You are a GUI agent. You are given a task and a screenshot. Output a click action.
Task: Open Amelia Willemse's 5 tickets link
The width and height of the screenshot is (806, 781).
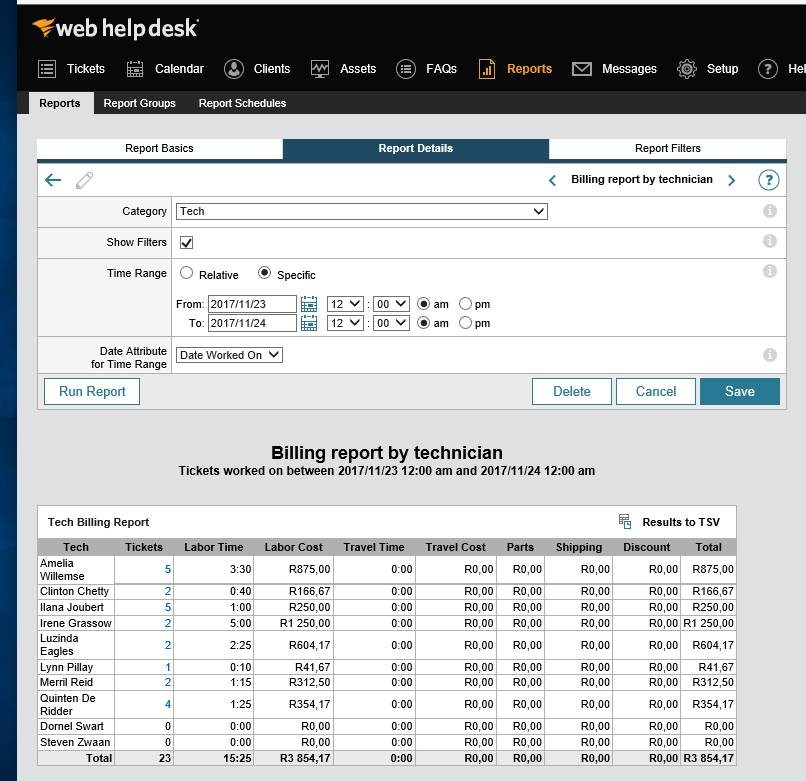[x=168, y=569]
